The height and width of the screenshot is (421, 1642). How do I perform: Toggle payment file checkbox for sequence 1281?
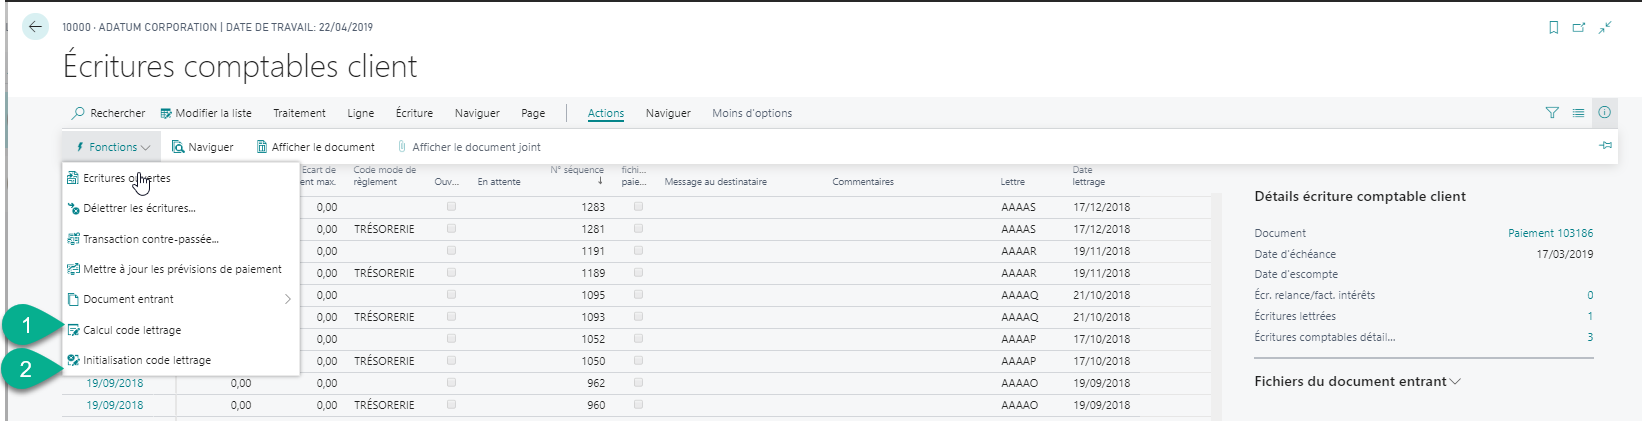638,229
